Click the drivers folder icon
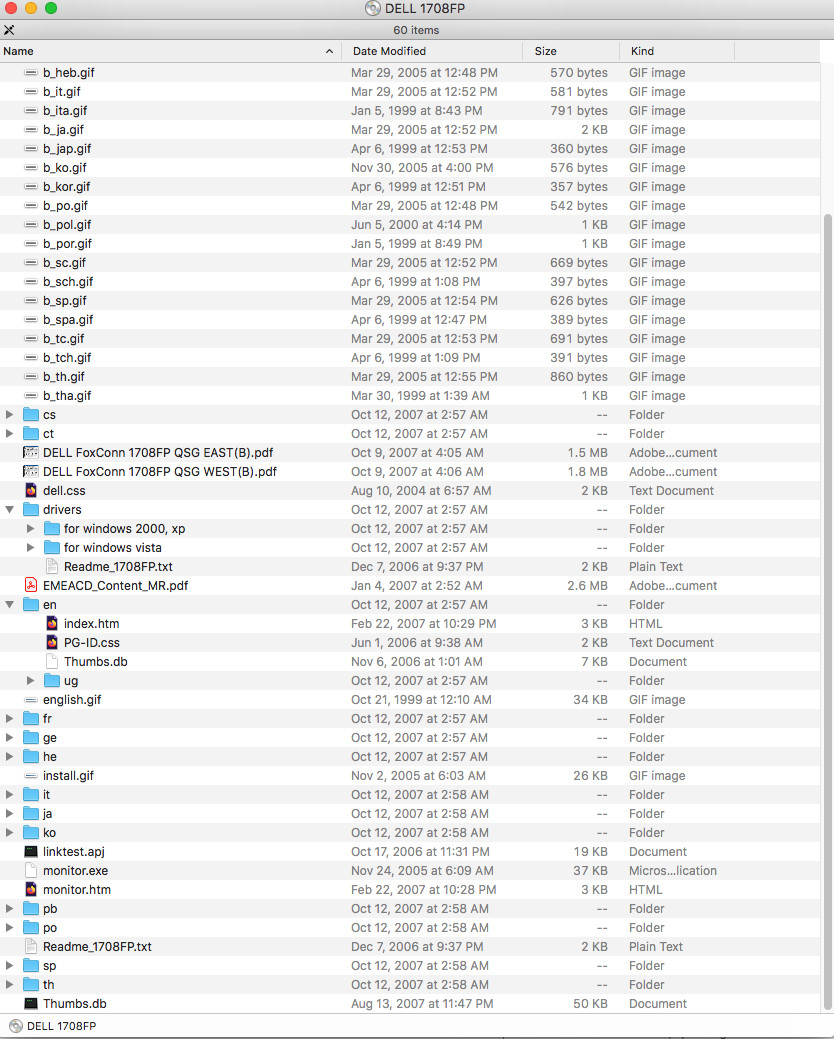This screenshot has width=834, height=1039. (30, 510)
